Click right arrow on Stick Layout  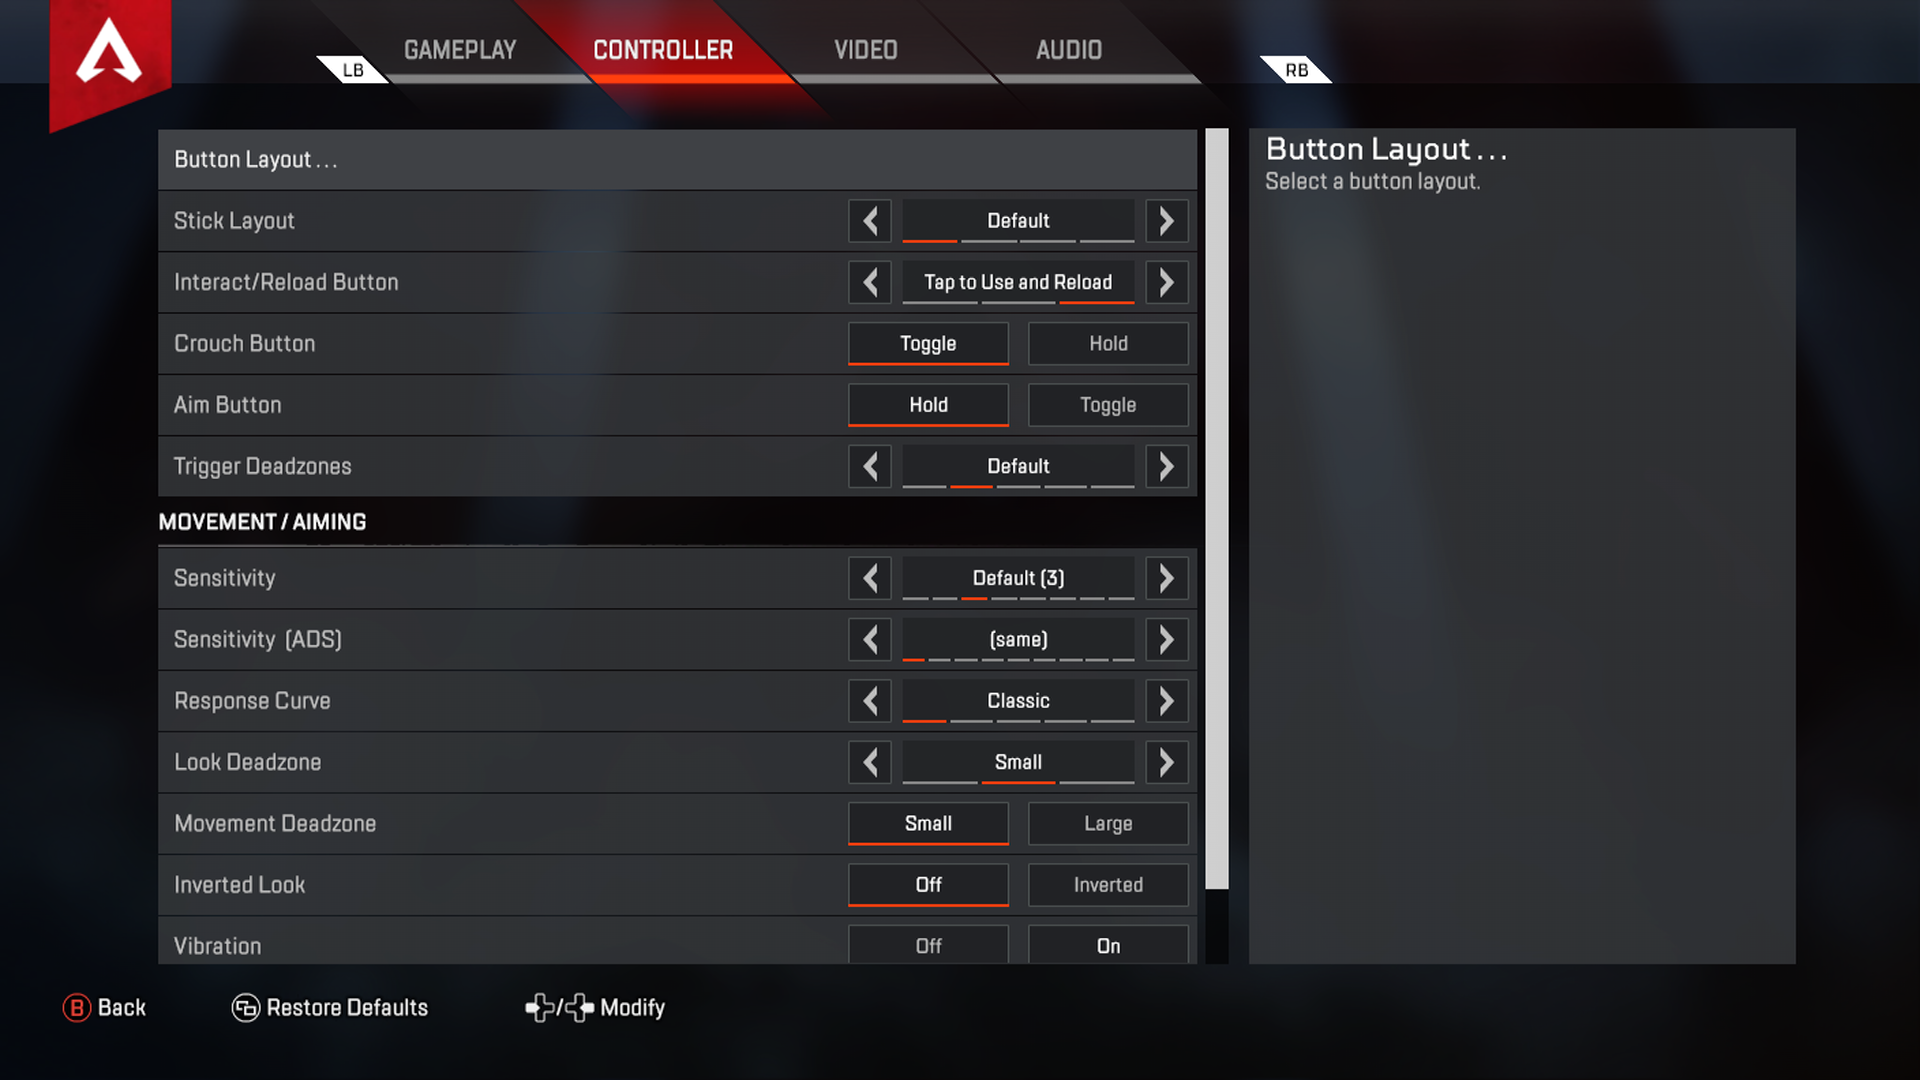pyautogui.click(x=1166, y=220)
